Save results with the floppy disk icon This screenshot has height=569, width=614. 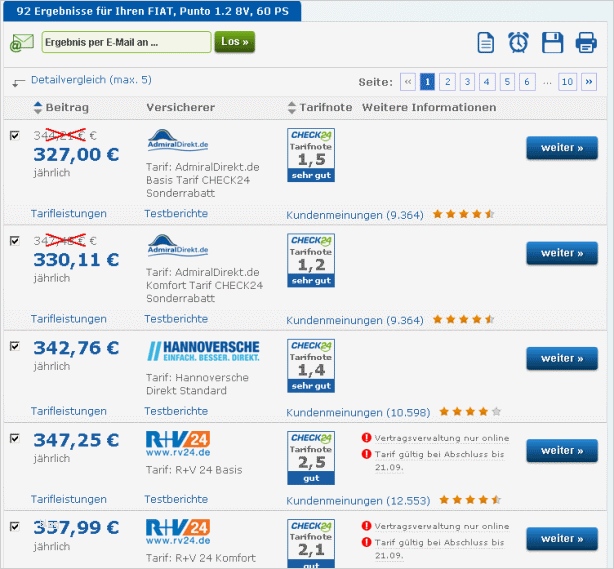tap(552, 42)
